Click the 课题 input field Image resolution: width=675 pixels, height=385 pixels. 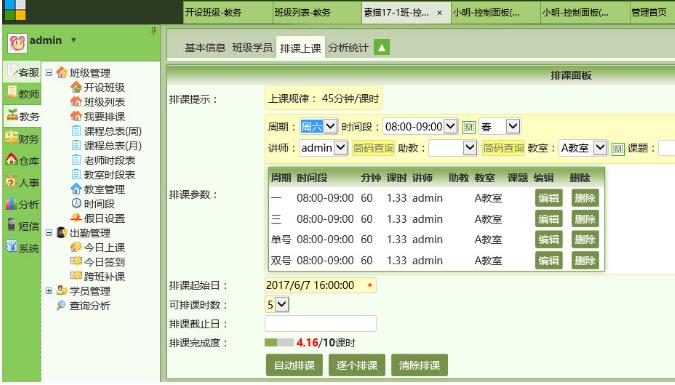point(667,148)
